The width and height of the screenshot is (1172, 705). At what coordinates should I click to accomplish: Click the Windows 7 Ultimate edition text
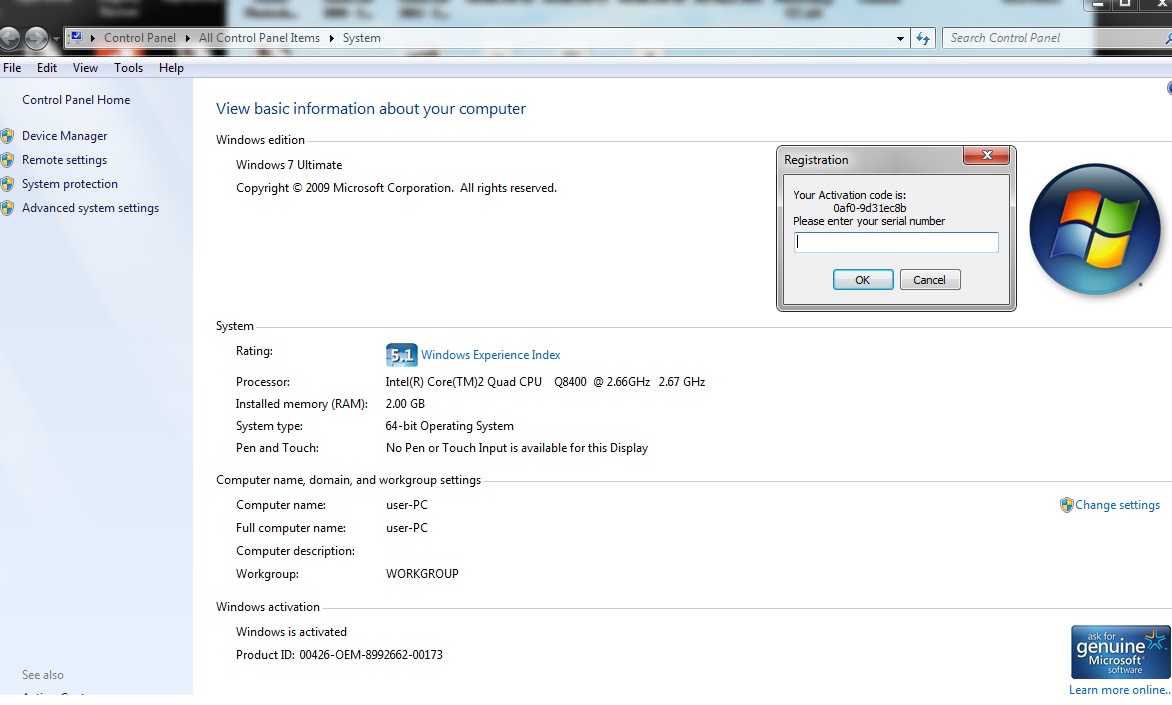[289, 165]
